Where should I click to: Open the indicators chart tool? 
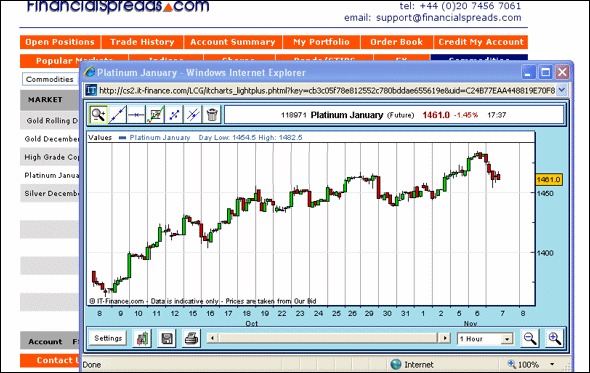click(x=155, y=114)
